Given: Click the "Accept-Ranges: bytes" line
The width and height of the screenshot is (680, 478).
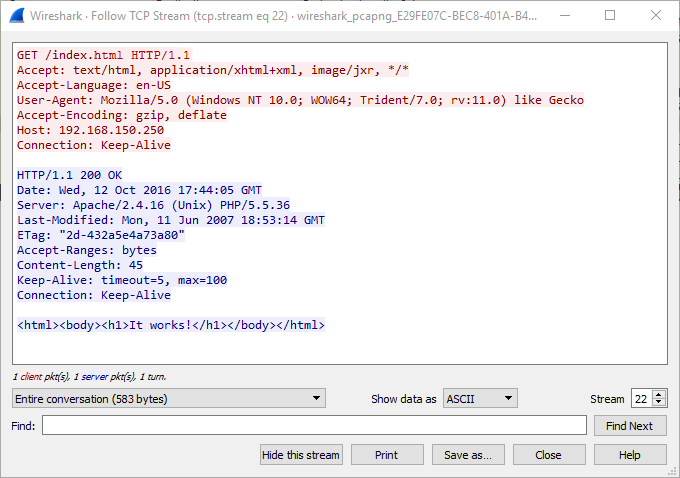Looking at the screenshot, I should point(87,250).
